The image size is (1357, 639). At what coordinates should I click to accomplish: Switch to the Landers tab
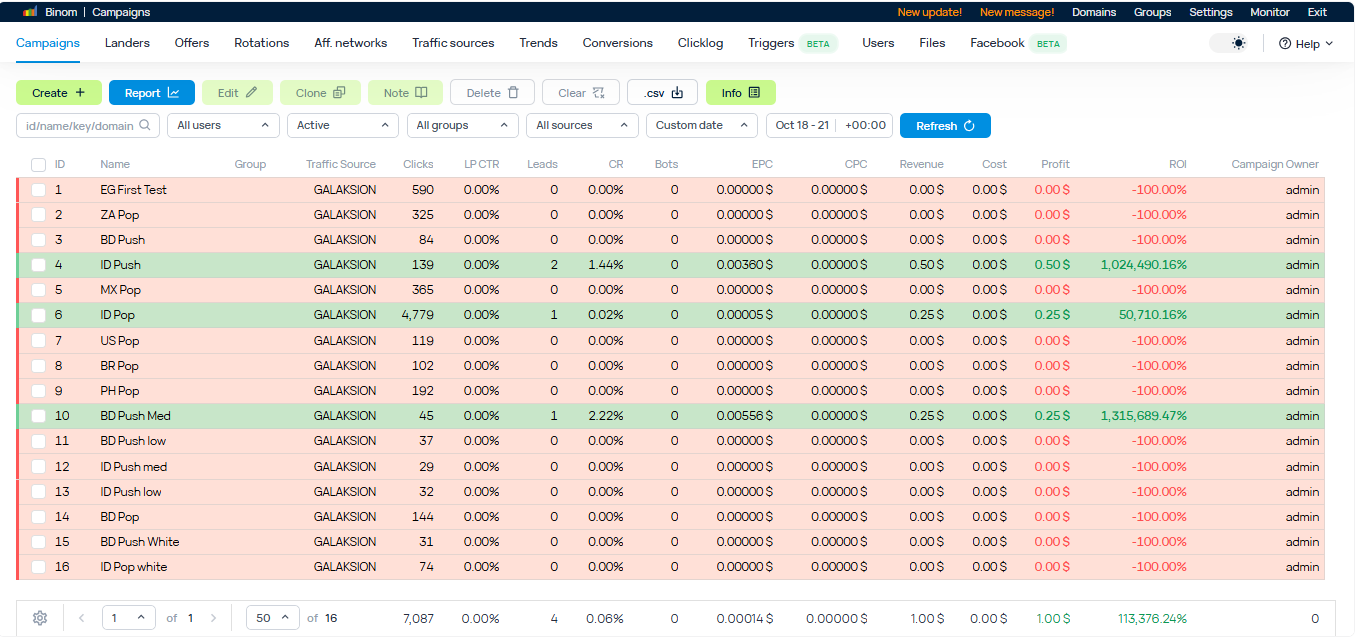coord(127,43)
